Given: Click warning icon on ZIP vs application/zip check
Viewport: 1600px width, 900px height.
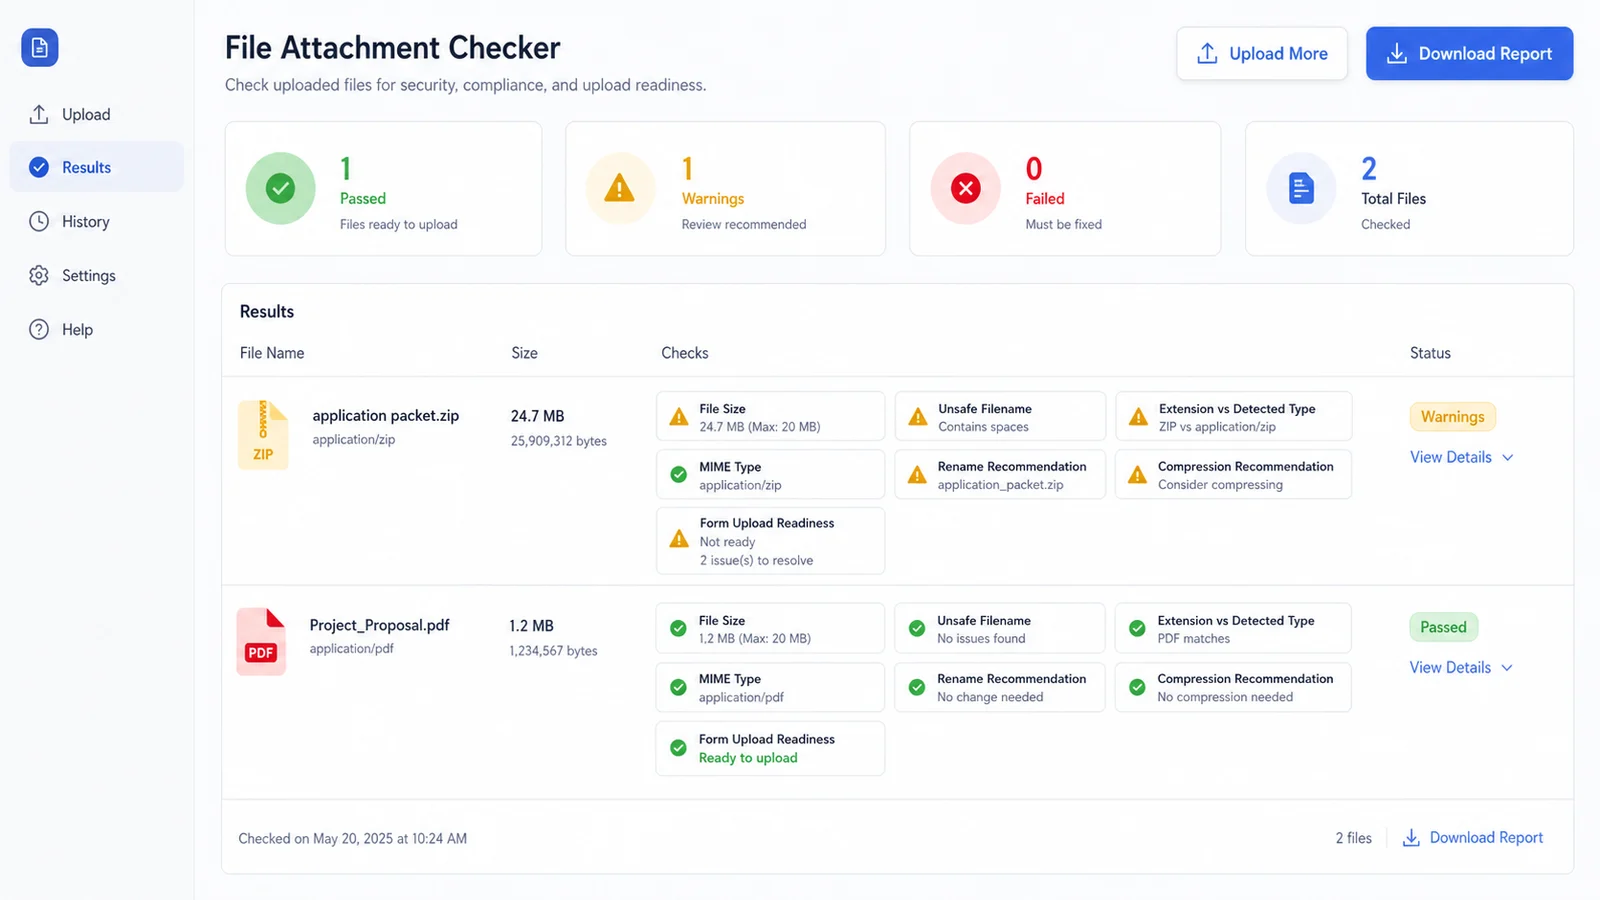Looking at the screenshot, I should tap(1138, 417).
